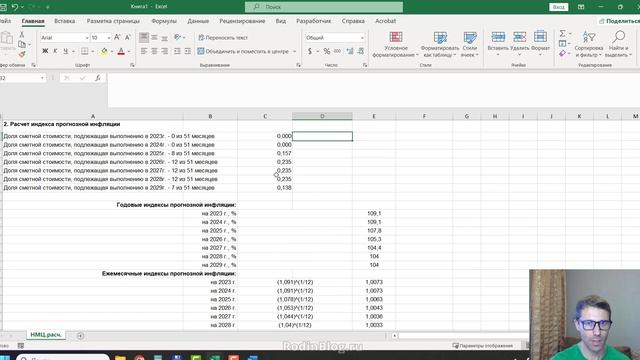
Task: Decrease decimal places
Action: point(361,51)
